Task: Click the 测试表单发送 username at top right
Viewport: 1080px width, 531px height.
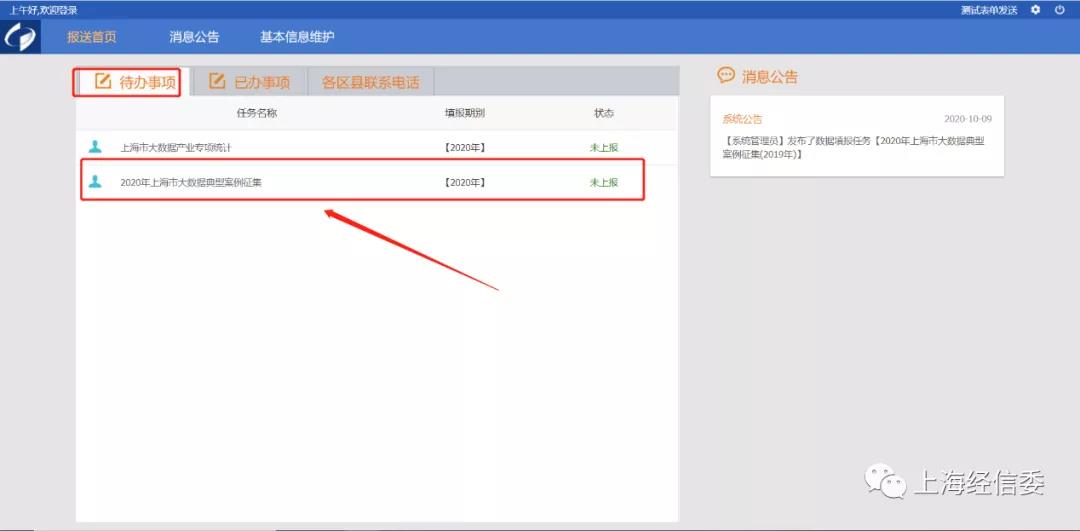Action: click(x=988, y=10)
